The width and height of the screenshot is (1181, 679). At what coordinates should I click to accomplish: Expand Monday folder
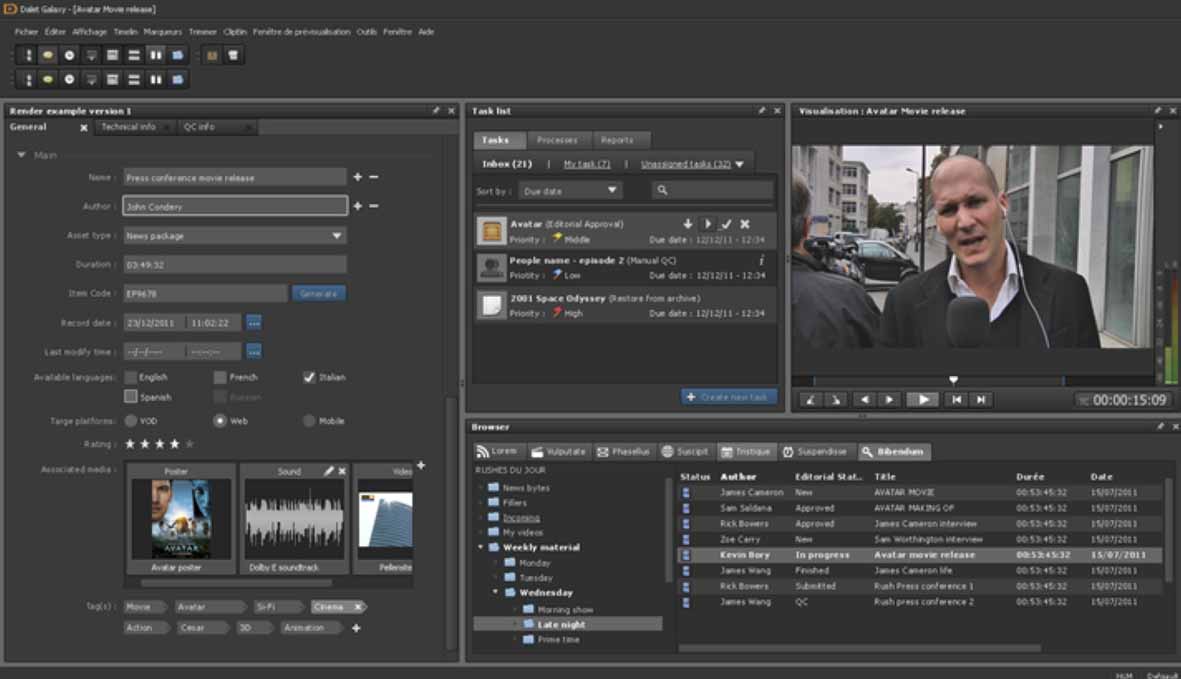[x=496, y=562]
